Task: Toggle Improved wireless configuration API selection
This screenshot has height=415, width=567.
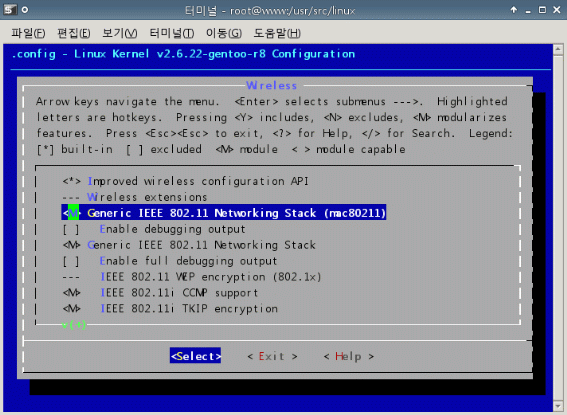Action: pyautogui.click(x=72, y=181)
